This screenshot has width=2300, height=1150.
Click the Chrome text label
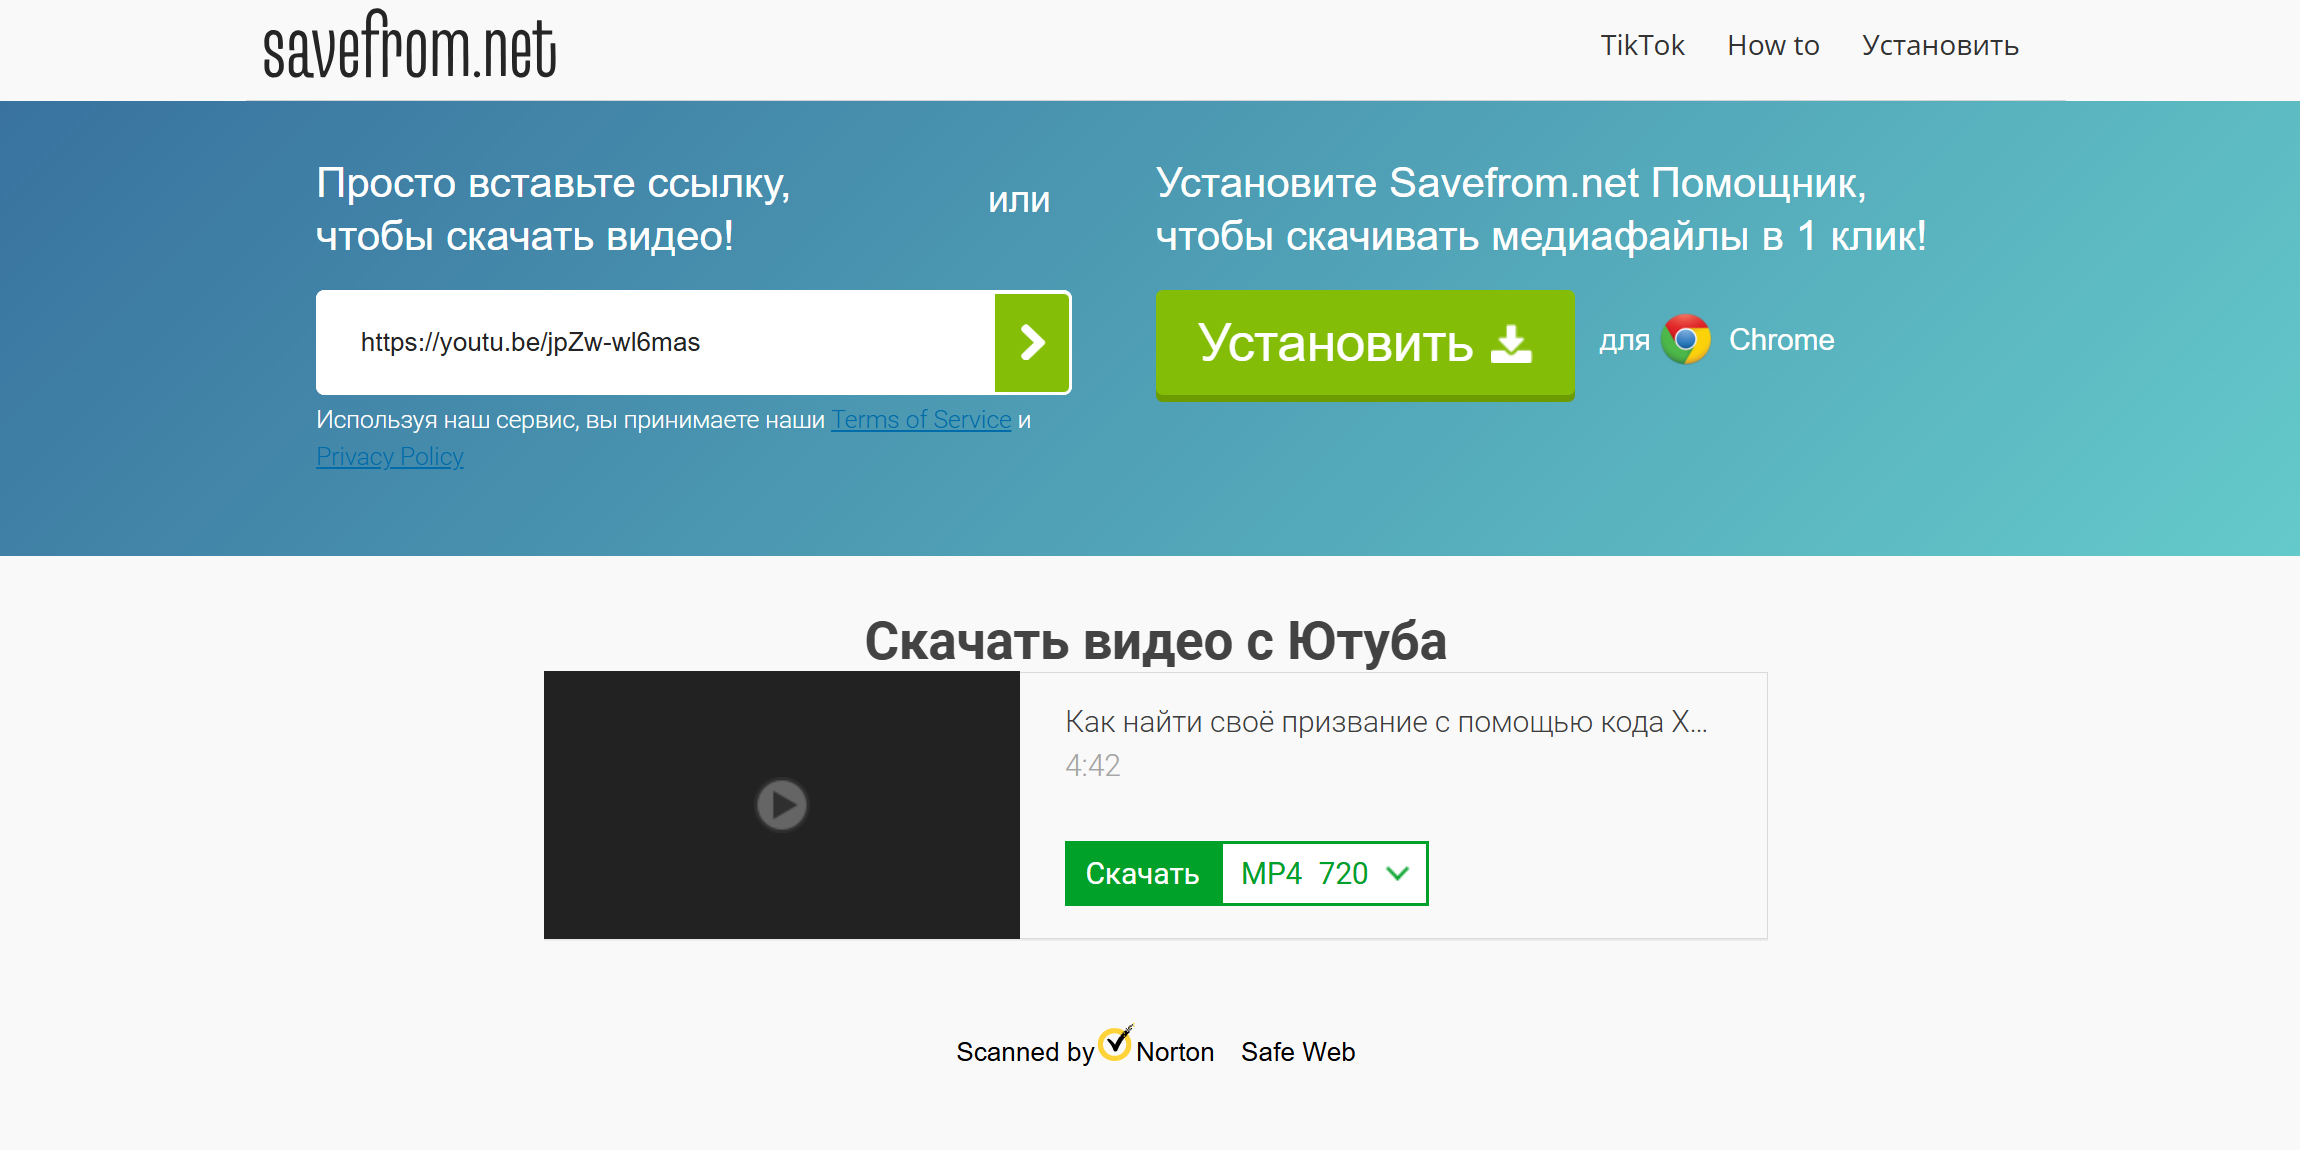[1782, 340]
